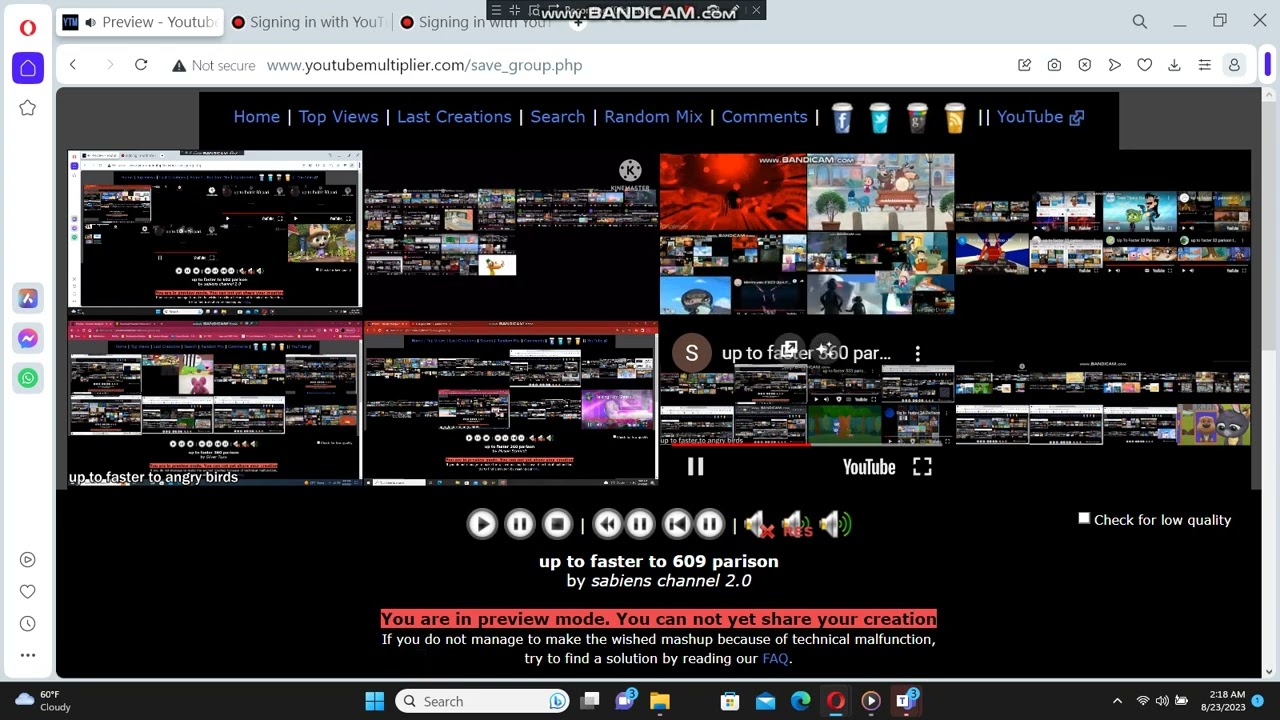
Task: Click the RES speaker volume reset icon
Action: pos(797,524)
